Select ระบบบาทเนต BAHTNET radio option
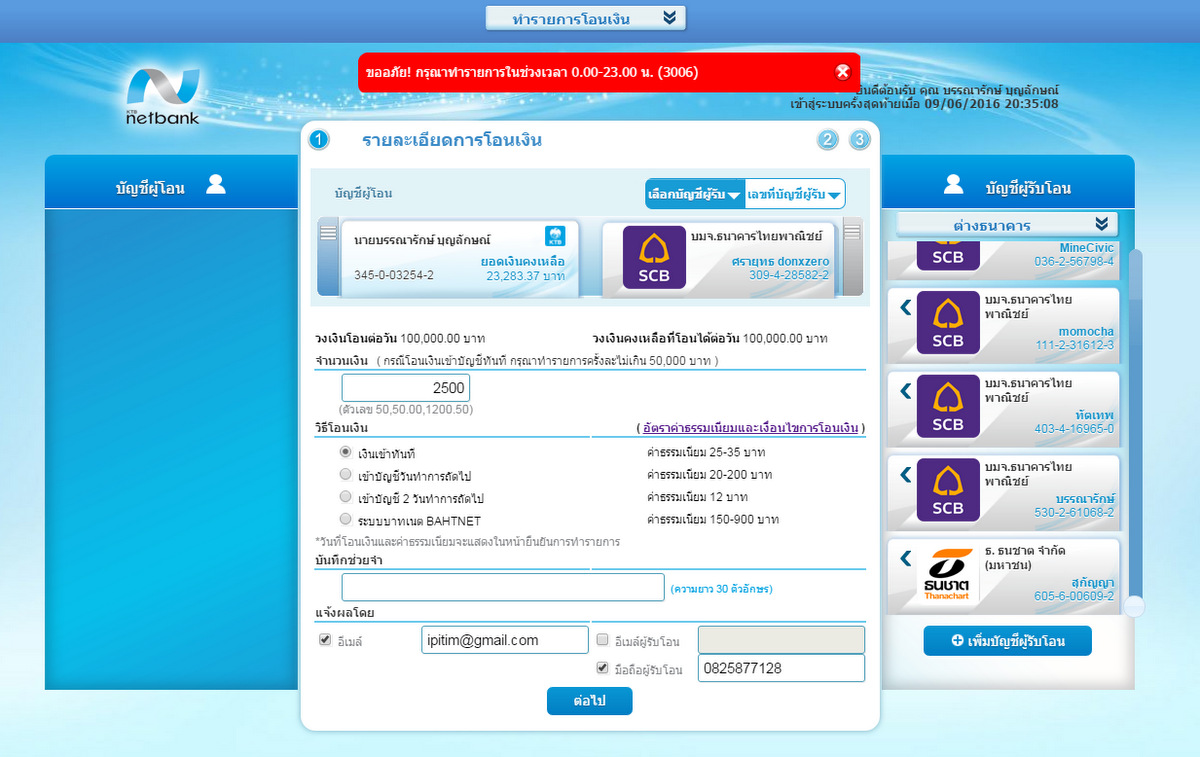 346,519
